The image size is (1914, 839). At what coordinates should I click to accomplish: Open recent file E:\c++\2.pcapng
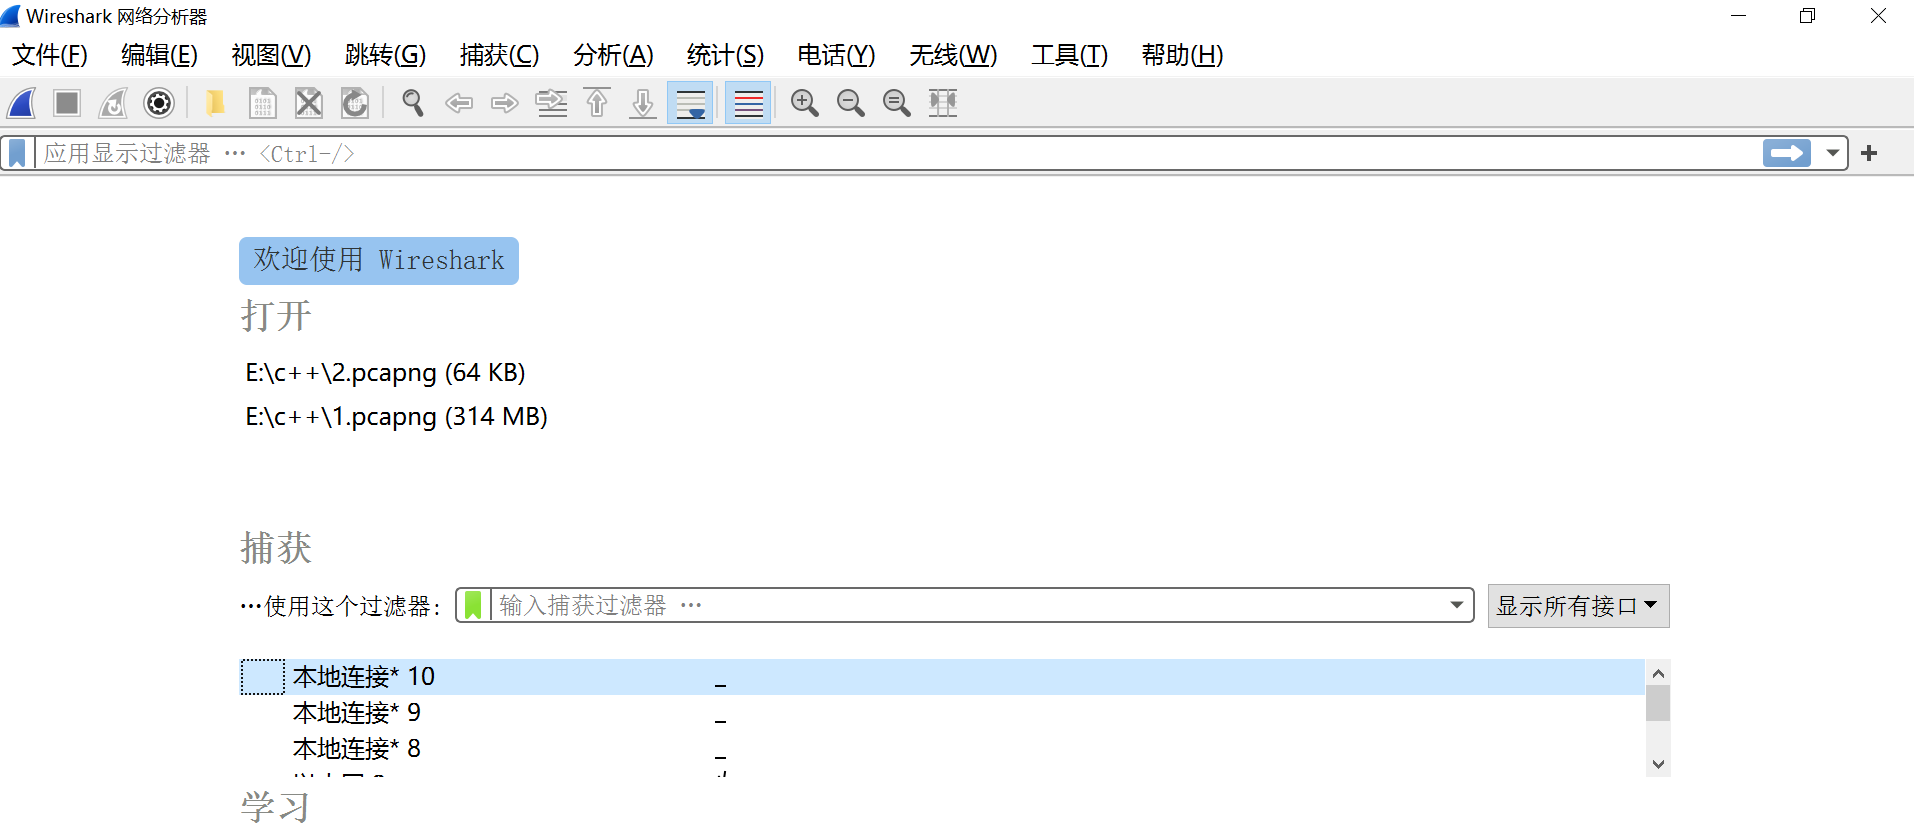(385, 373)
